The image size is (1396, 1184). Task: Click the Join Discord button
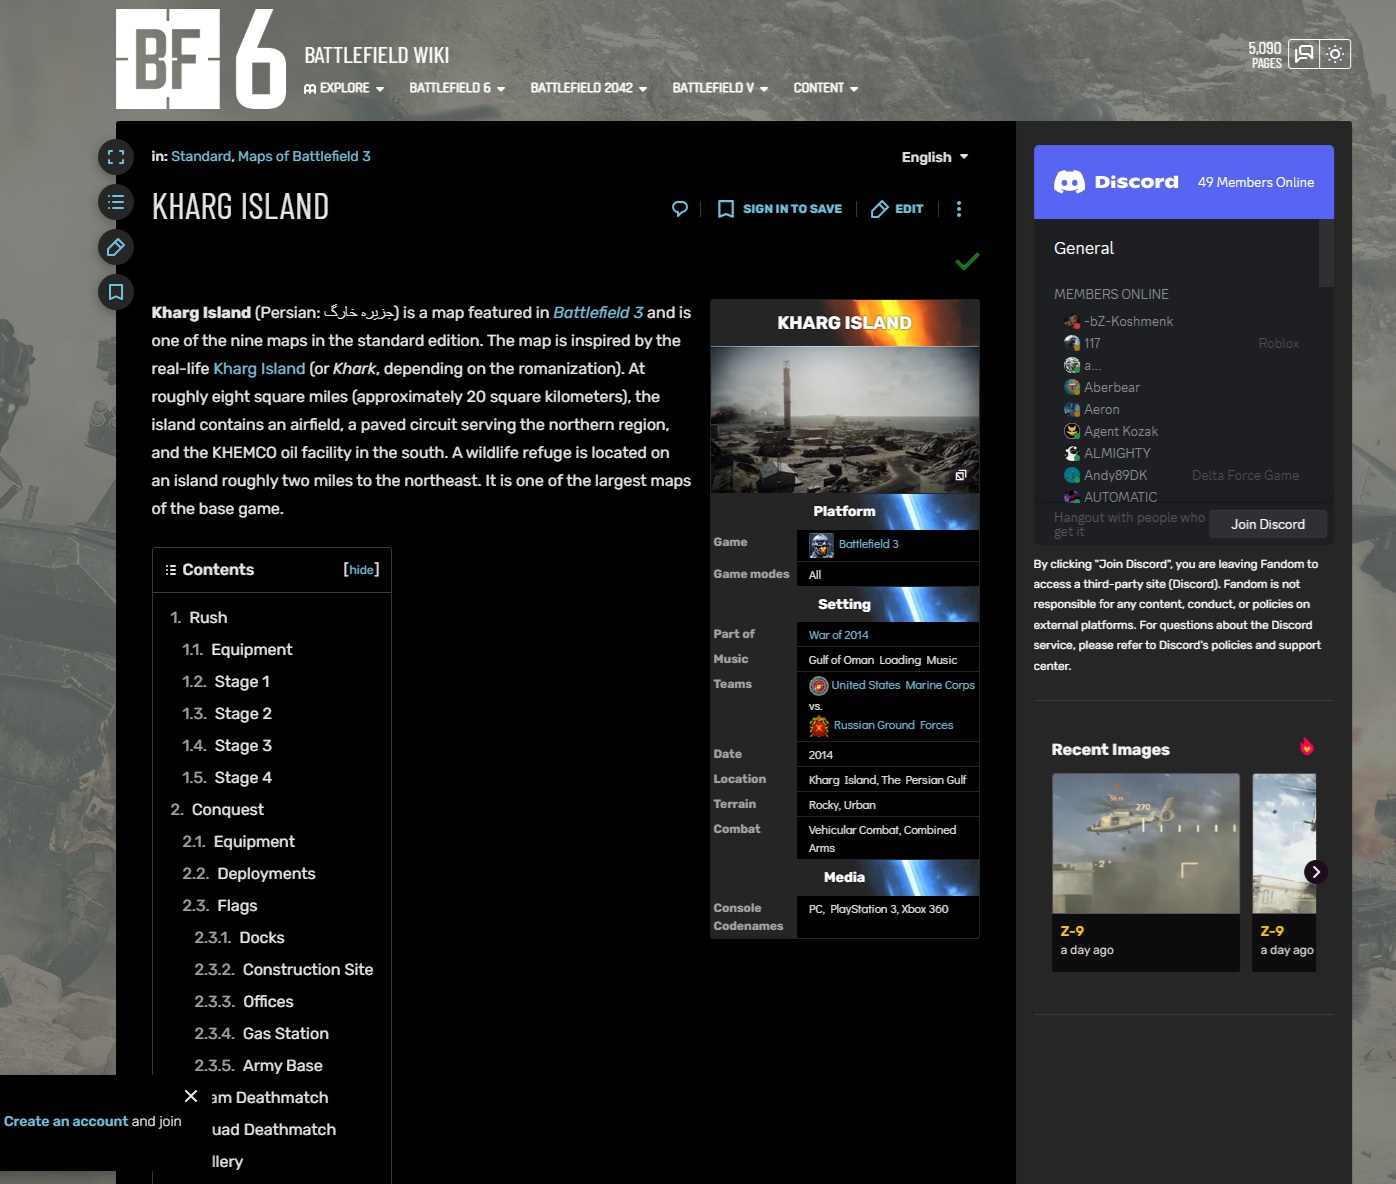click(x=1268, y=524)
